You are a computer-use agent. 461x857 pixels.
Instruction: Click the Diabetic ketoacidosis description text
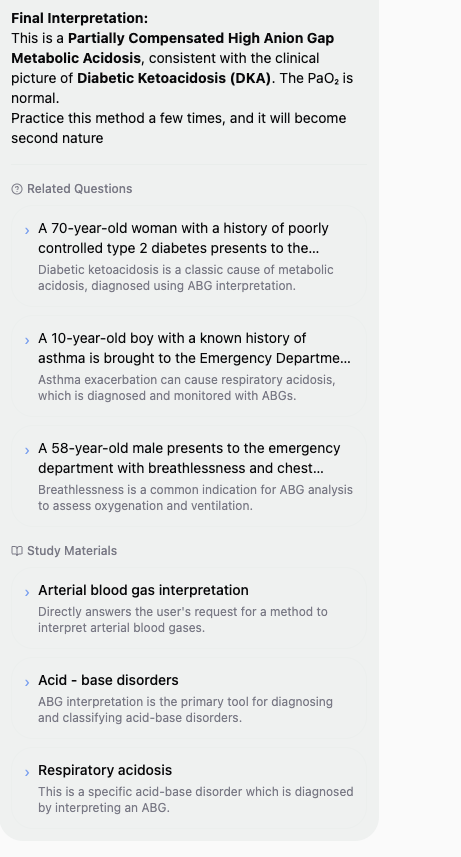tap(185, 278)
